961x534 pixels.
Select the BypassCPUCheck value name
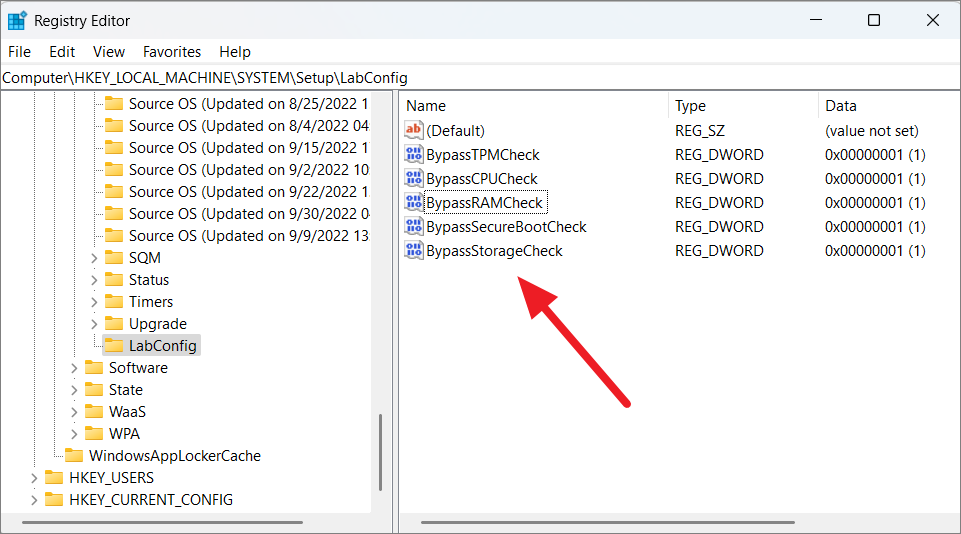click(x=482, y=178)
